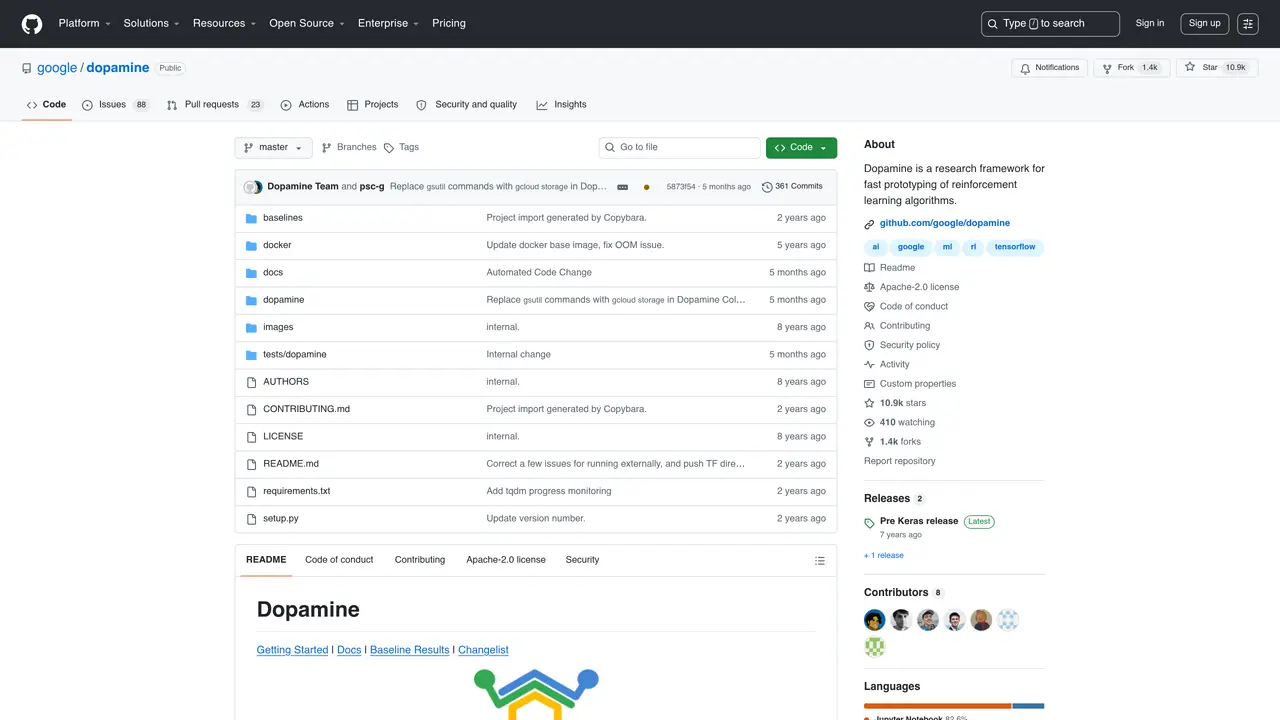The image size is (1280, 720).
Task: Click the docker folder icon
Action: pyautogui.click(x=252, y=245)
